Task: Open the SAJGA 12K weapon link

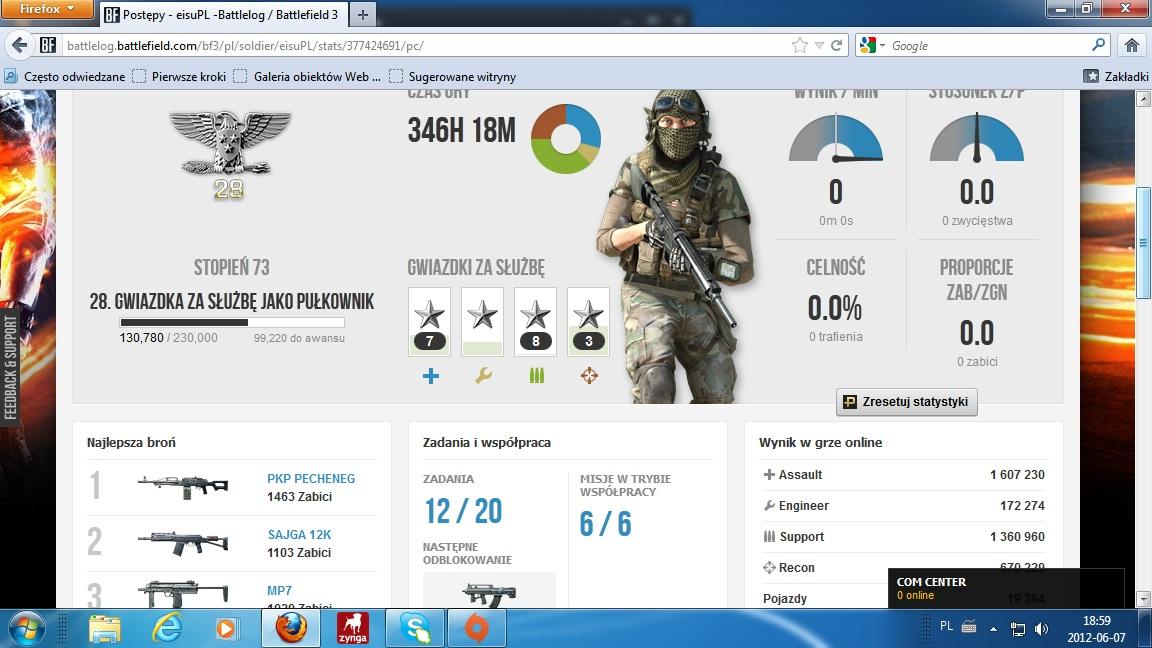Action: point(299,534)
